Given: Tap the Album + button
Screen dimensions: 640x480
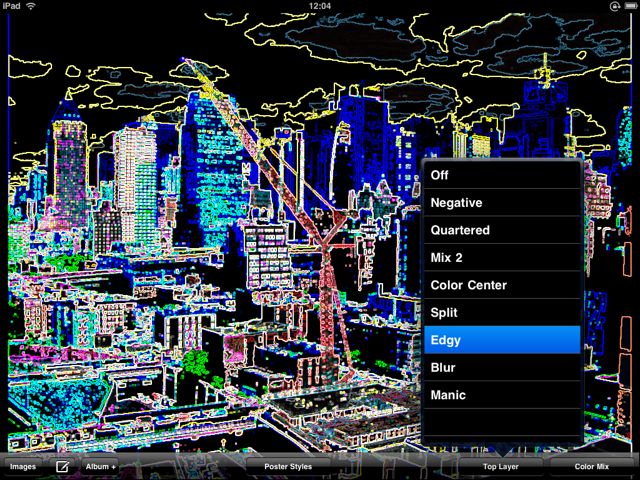Looking at the screenshot, I should [x=100, y=467].
